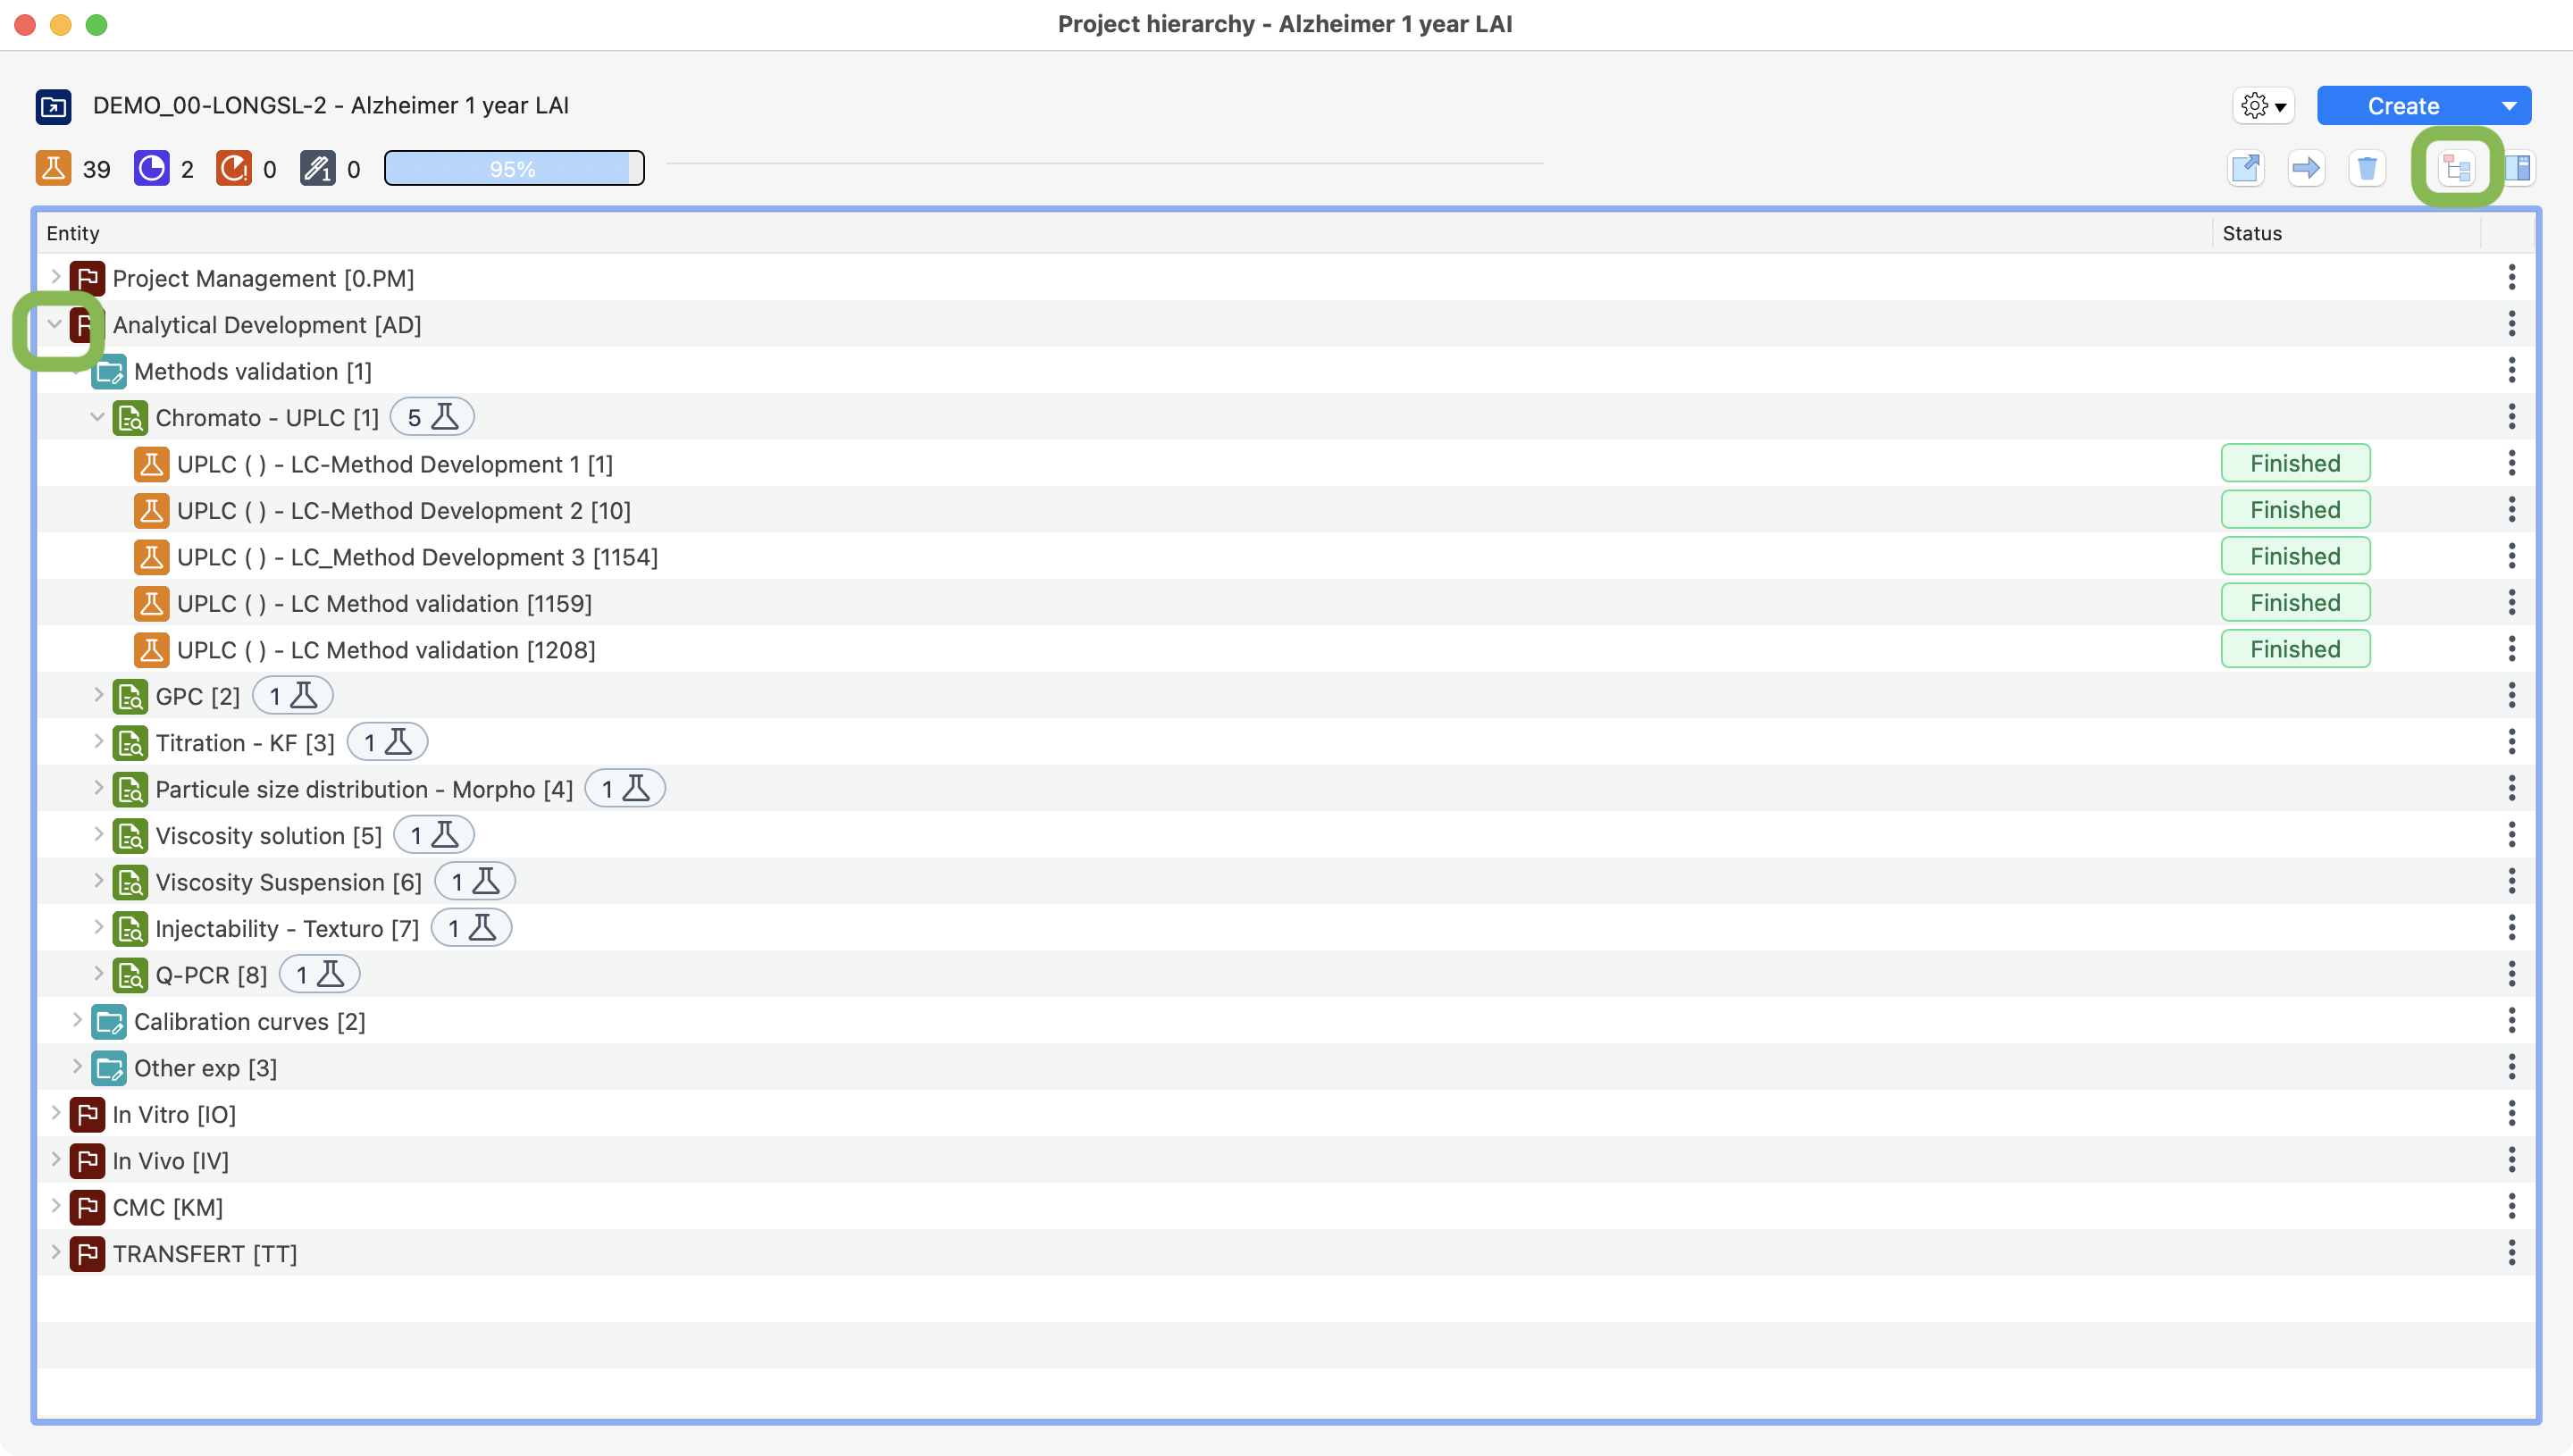Click the Calibration curves folder icon

coord(109,1022)
